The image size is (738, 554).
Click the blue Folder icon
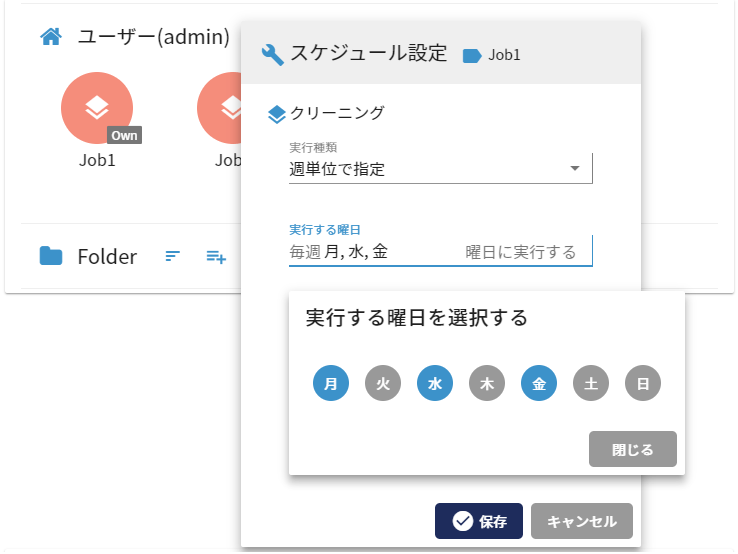coord(50,257)
